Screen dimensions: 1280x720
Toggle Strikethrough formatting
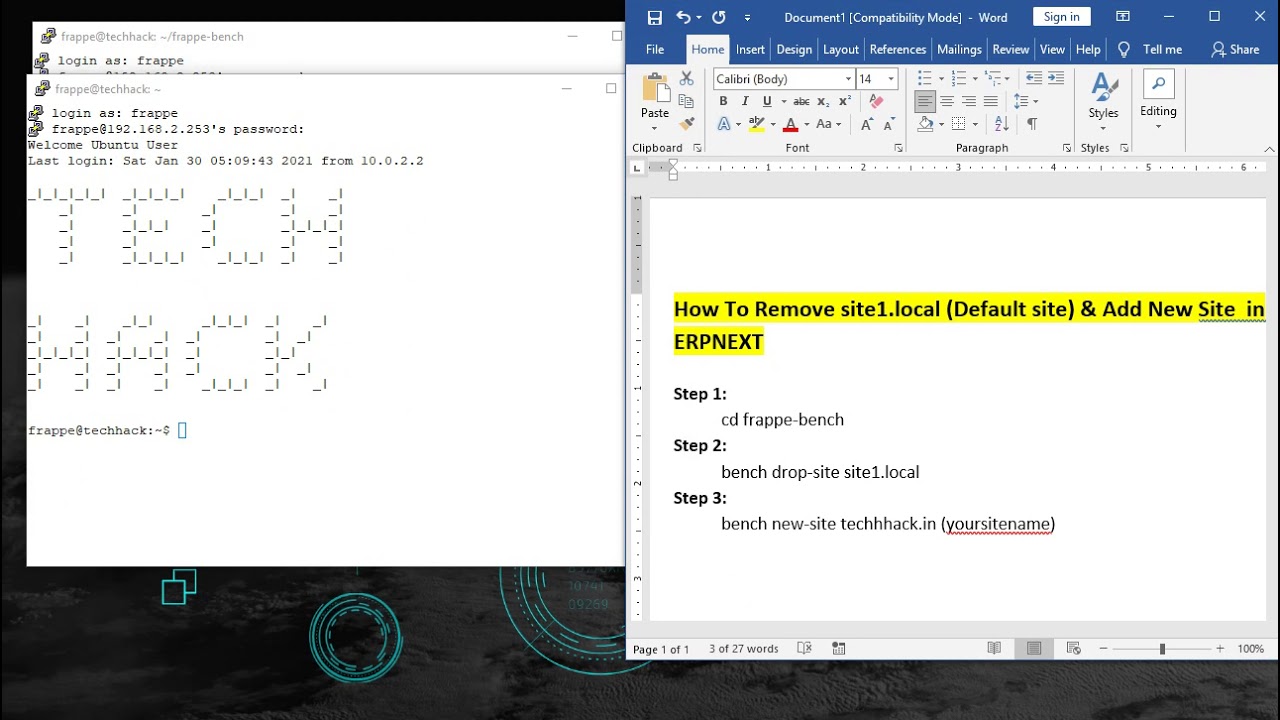click(801, 101)
